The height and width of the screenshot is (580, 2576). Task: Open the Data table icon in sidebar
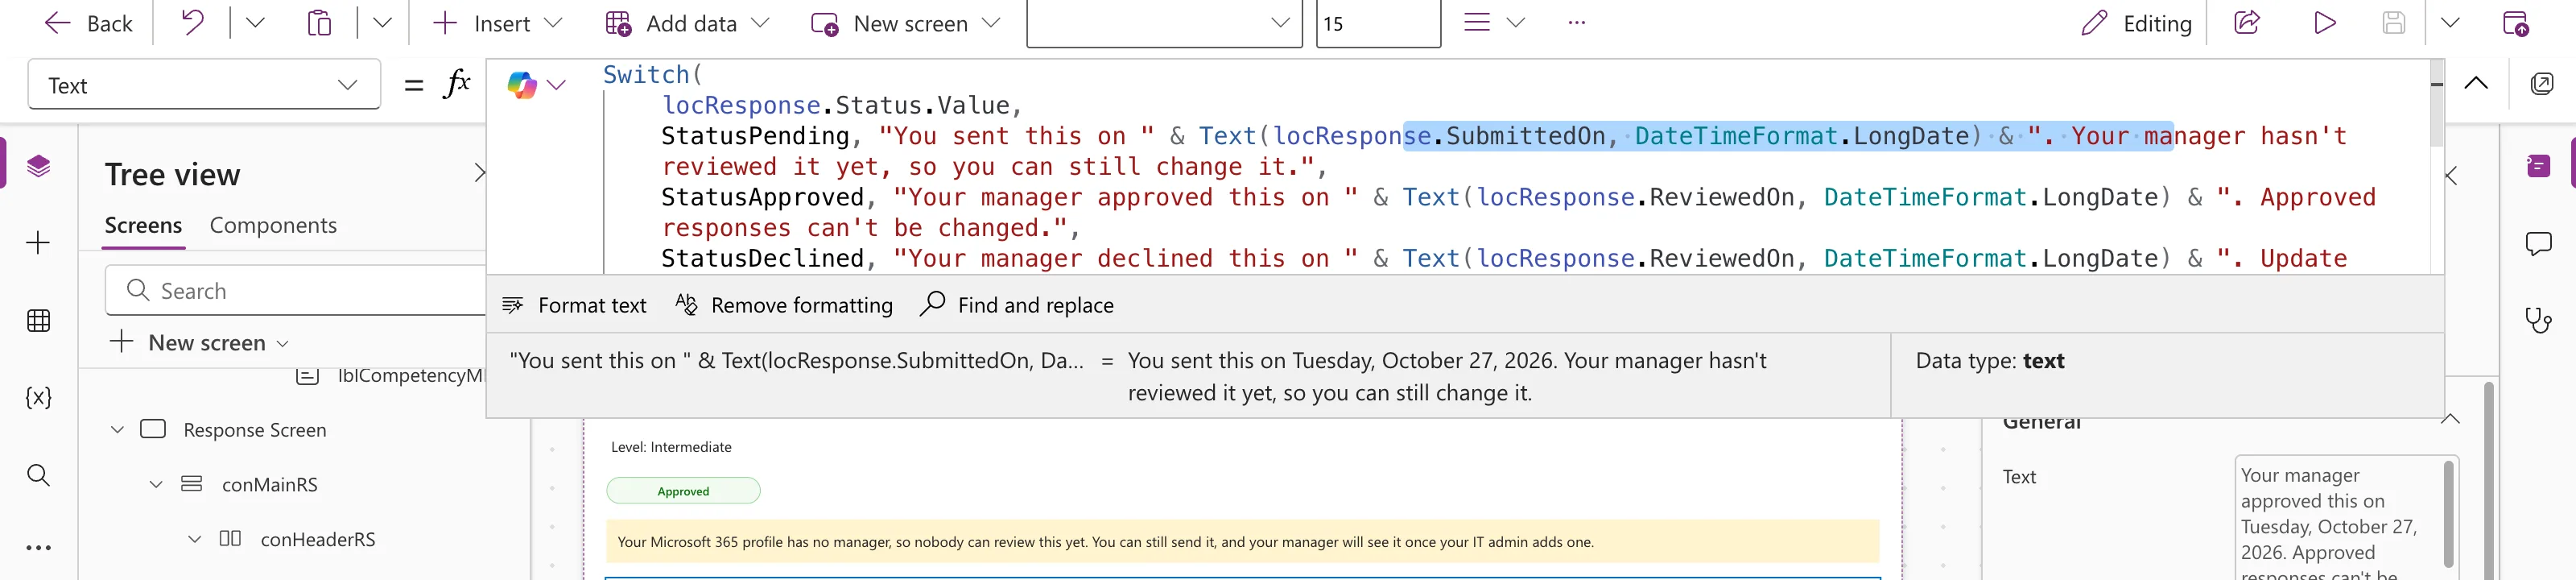38,320
